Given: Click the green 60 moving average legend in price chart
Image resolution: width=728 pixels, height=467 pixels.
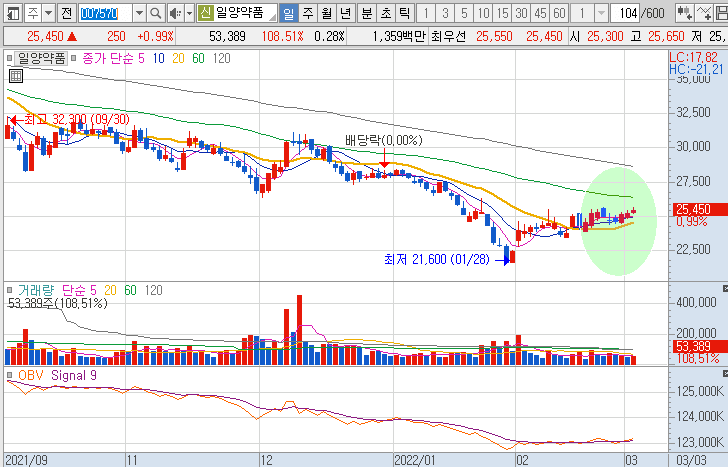Looking at the screenshot, I should (198, 58).
